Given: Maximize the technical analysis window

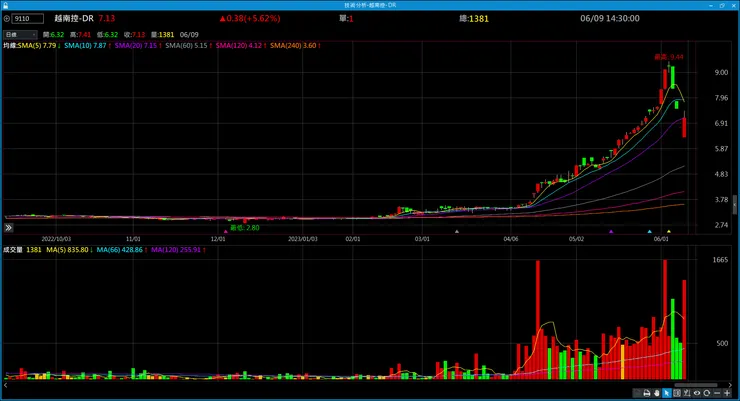Looking at the screenshot, I should coord(722,5).
